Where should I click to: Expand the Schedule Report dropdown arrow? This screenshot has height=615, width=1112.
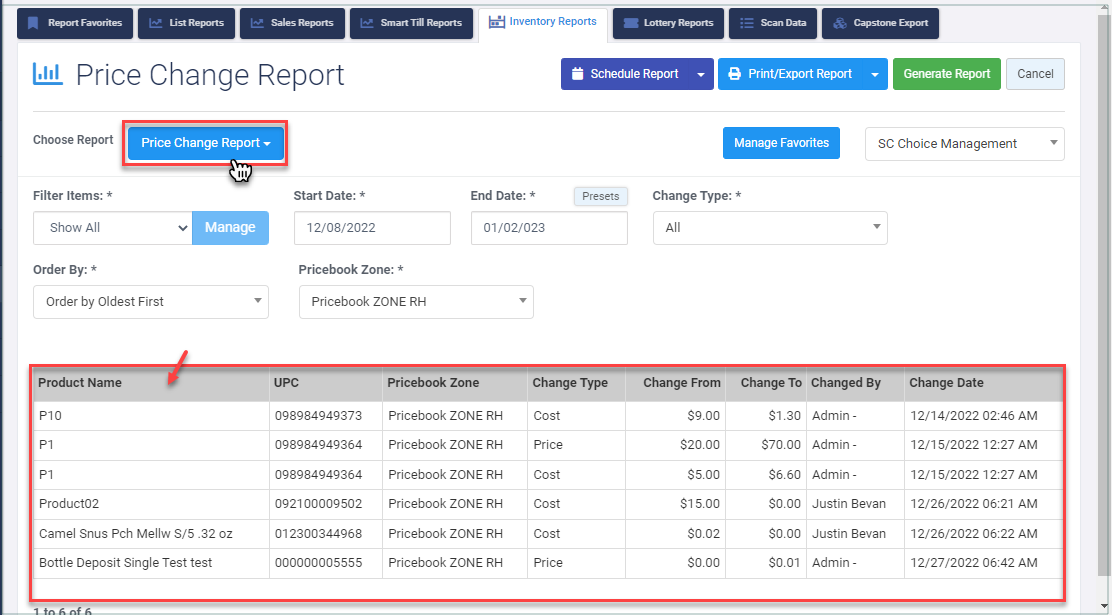coord(701,74)
